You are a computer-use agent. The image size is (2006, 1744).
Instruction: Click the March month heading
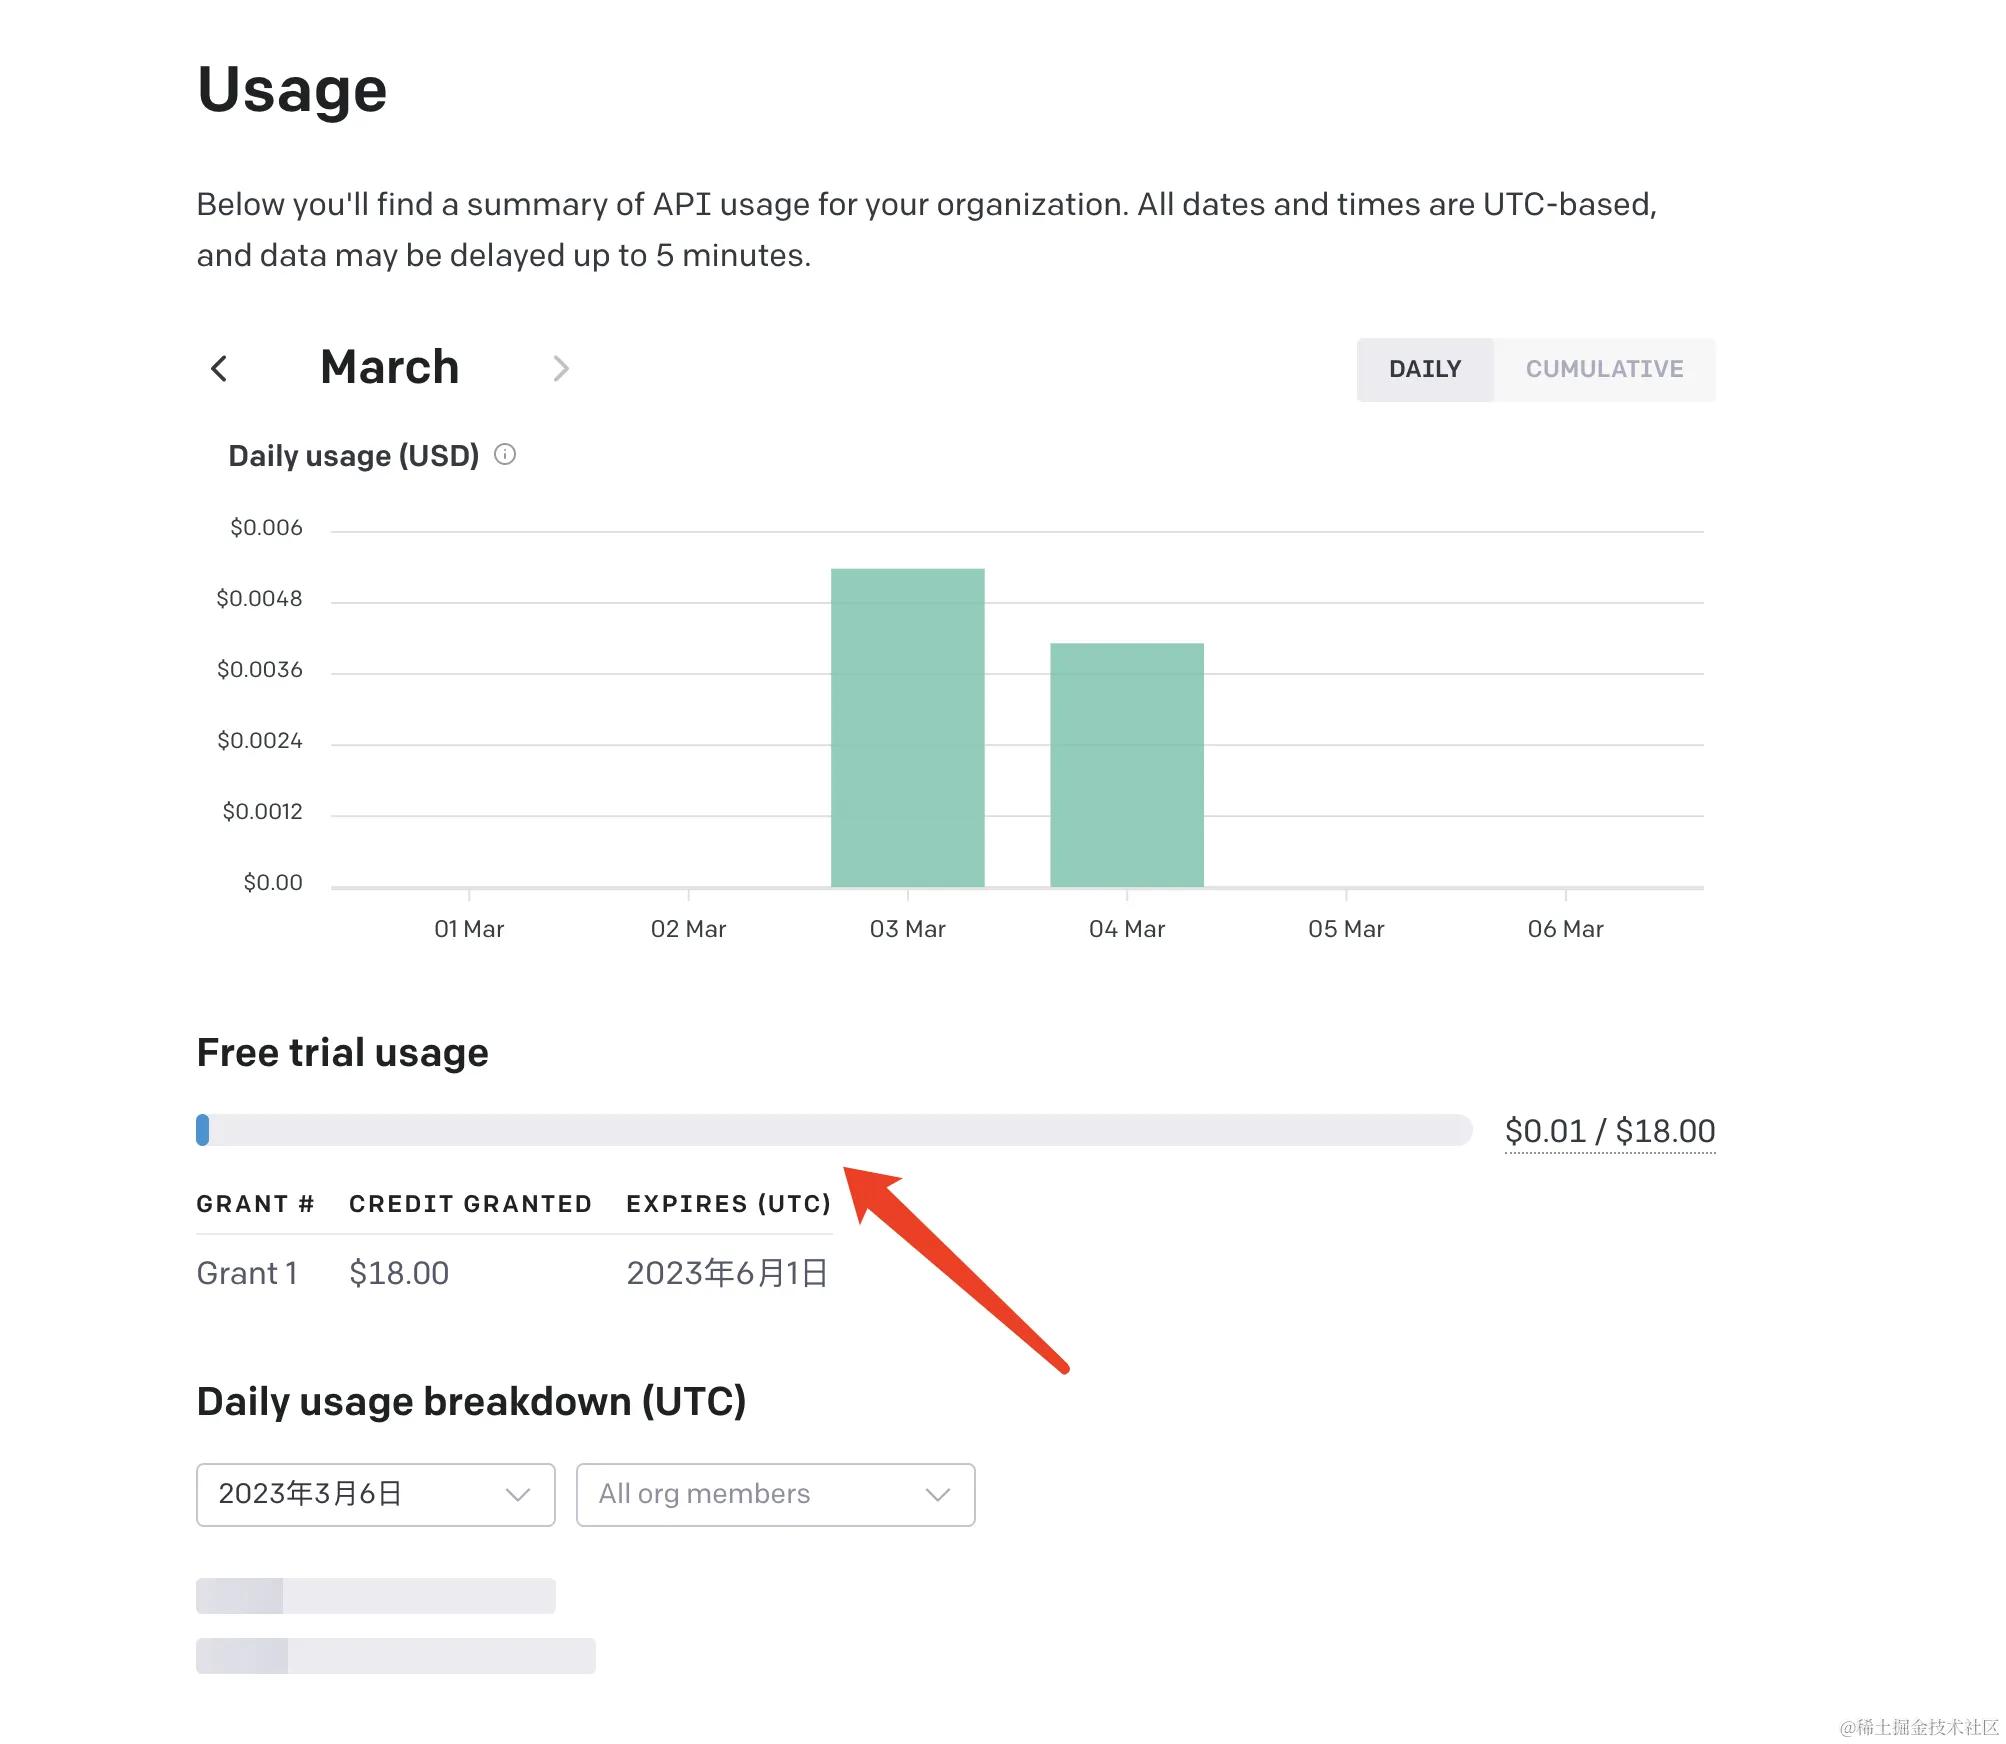[x=389, y=367]
